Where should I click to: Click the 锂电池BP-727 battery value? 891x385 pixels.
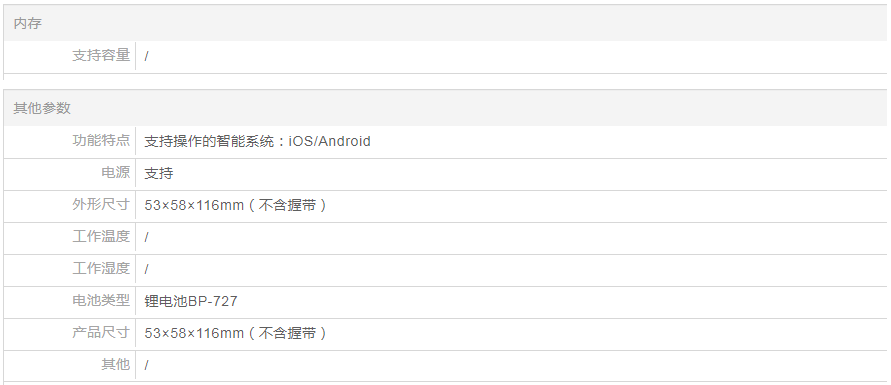coord(191,301)
